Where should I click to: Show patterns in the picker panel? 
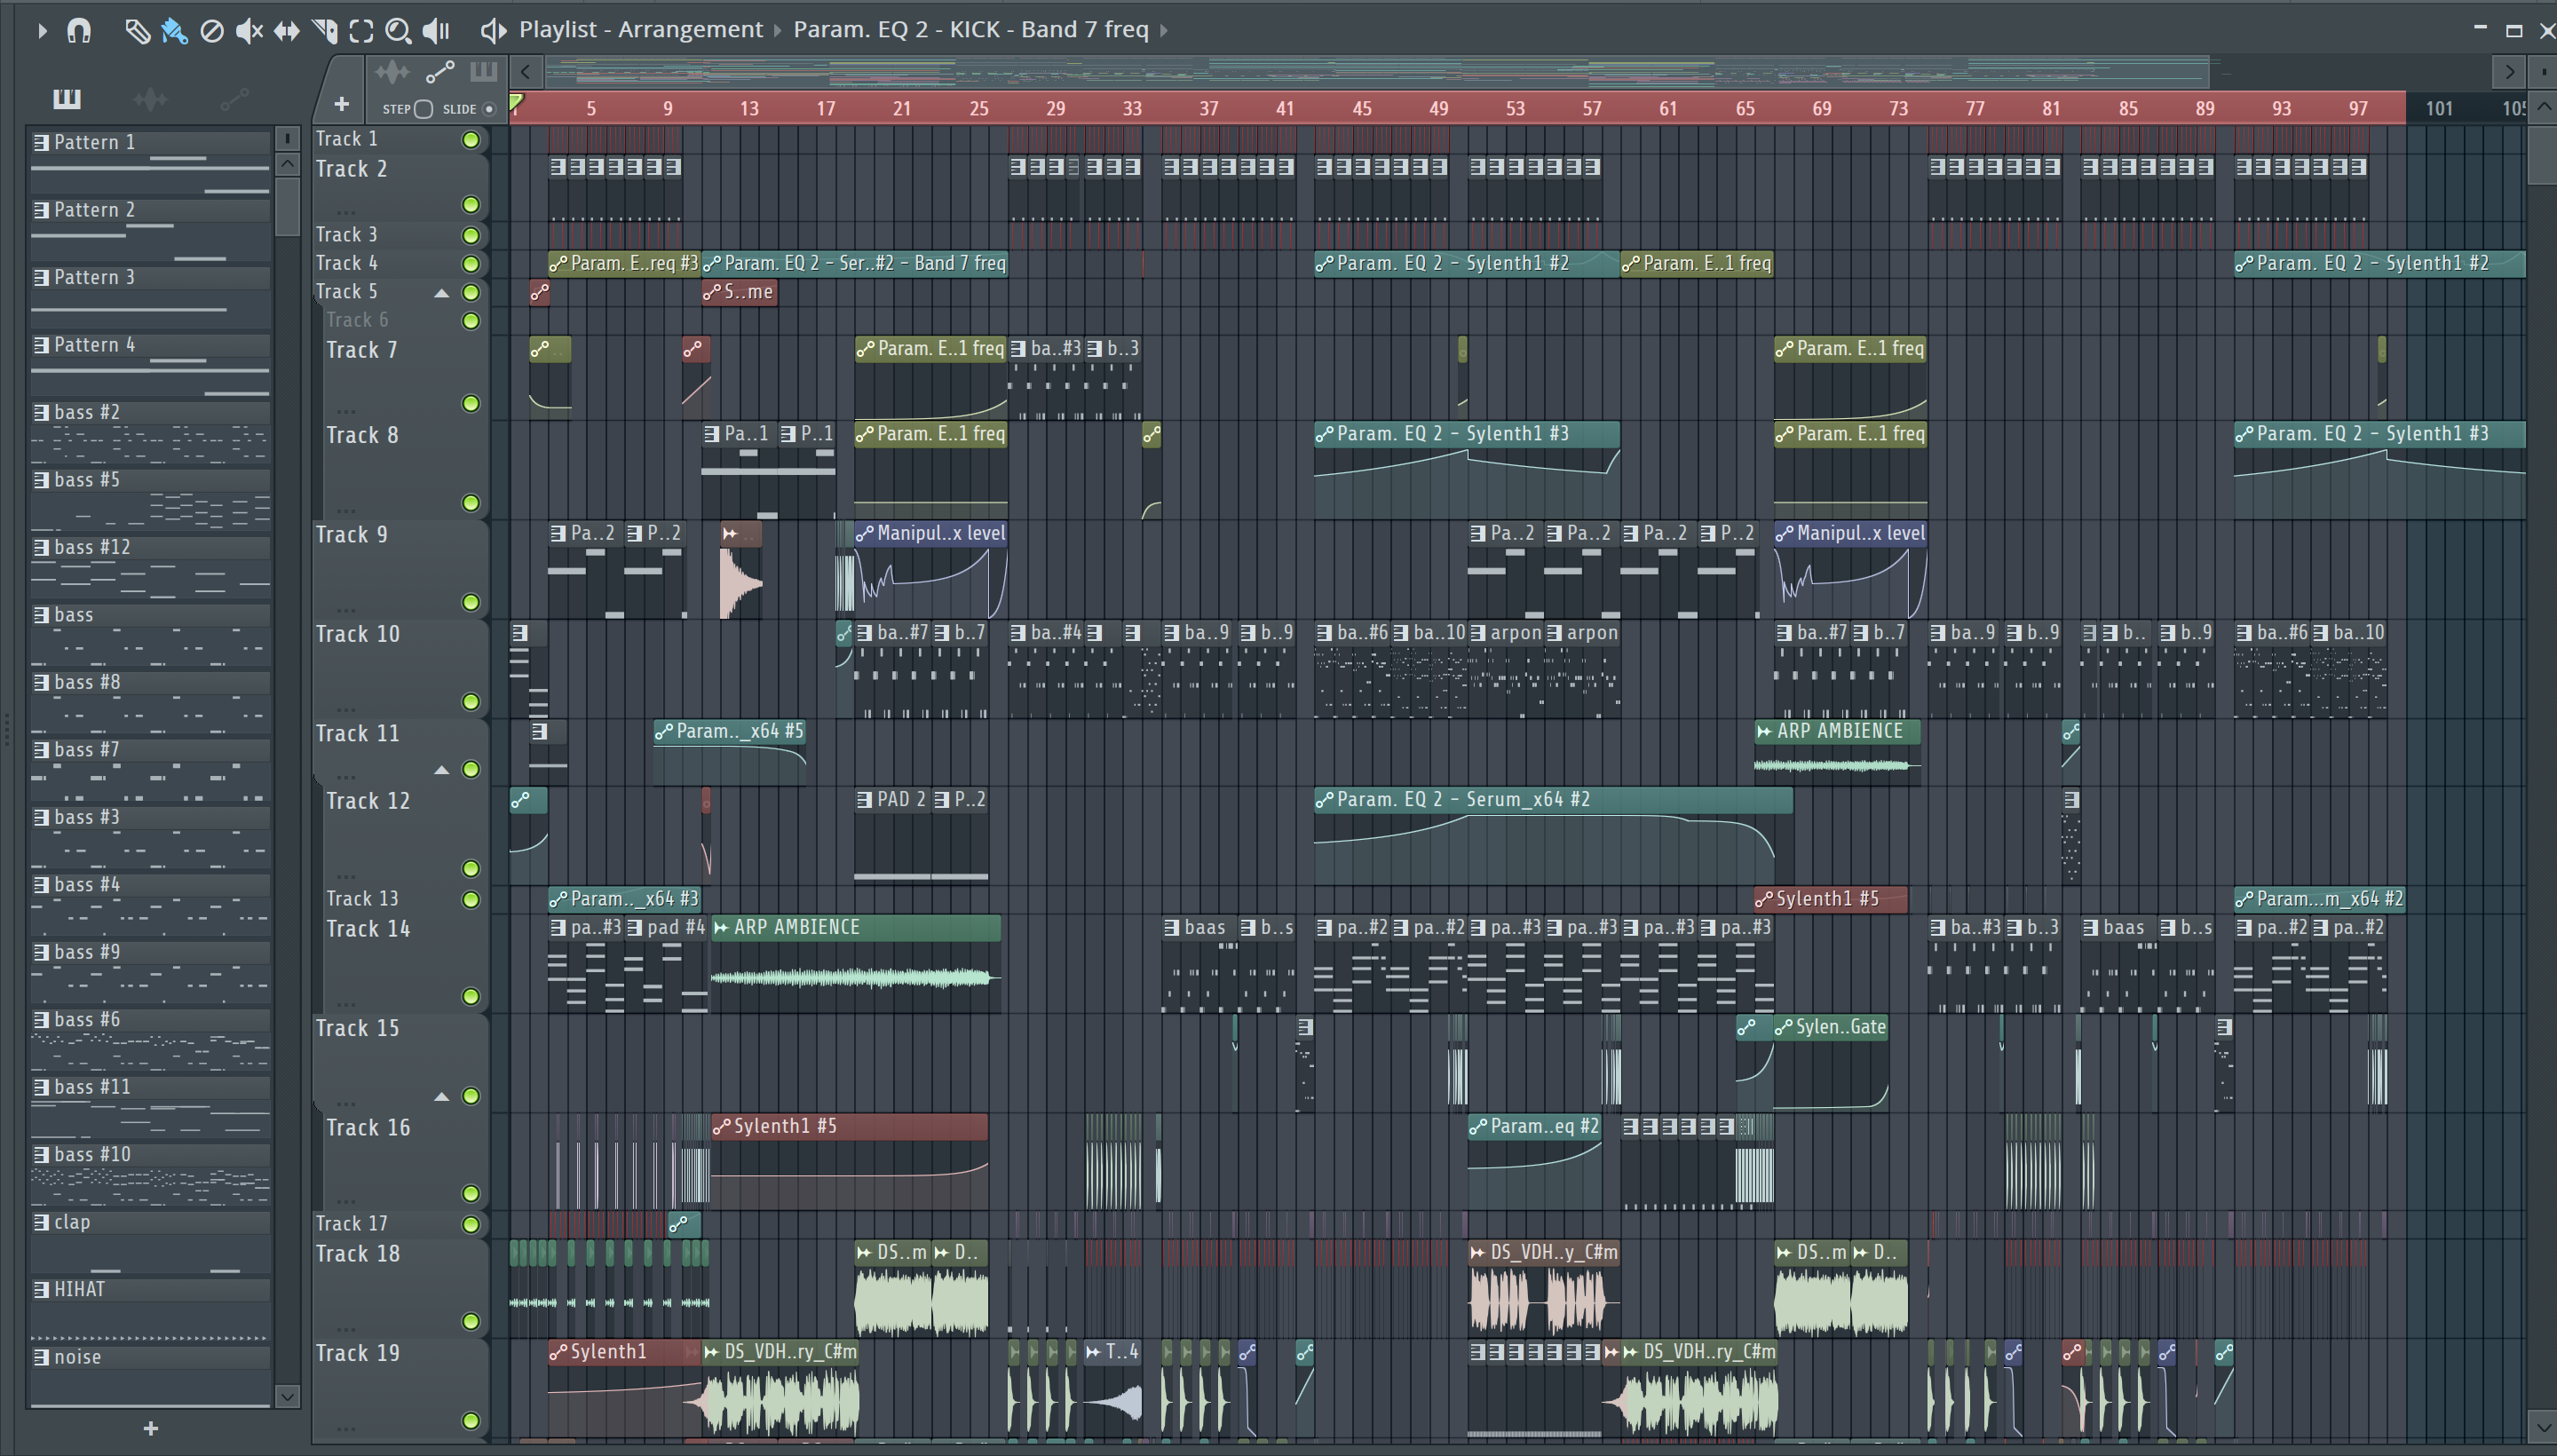(67, 98)
